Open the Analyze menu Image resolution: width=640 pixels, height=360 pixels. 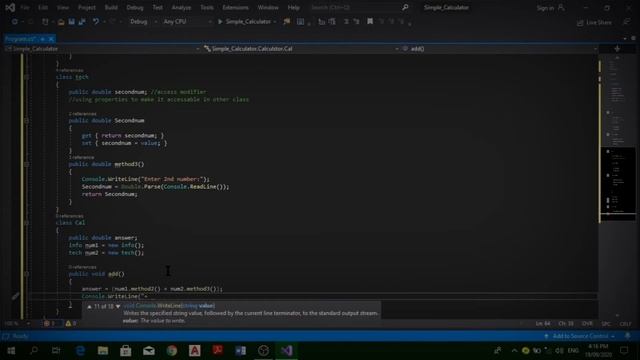point(181,7)
